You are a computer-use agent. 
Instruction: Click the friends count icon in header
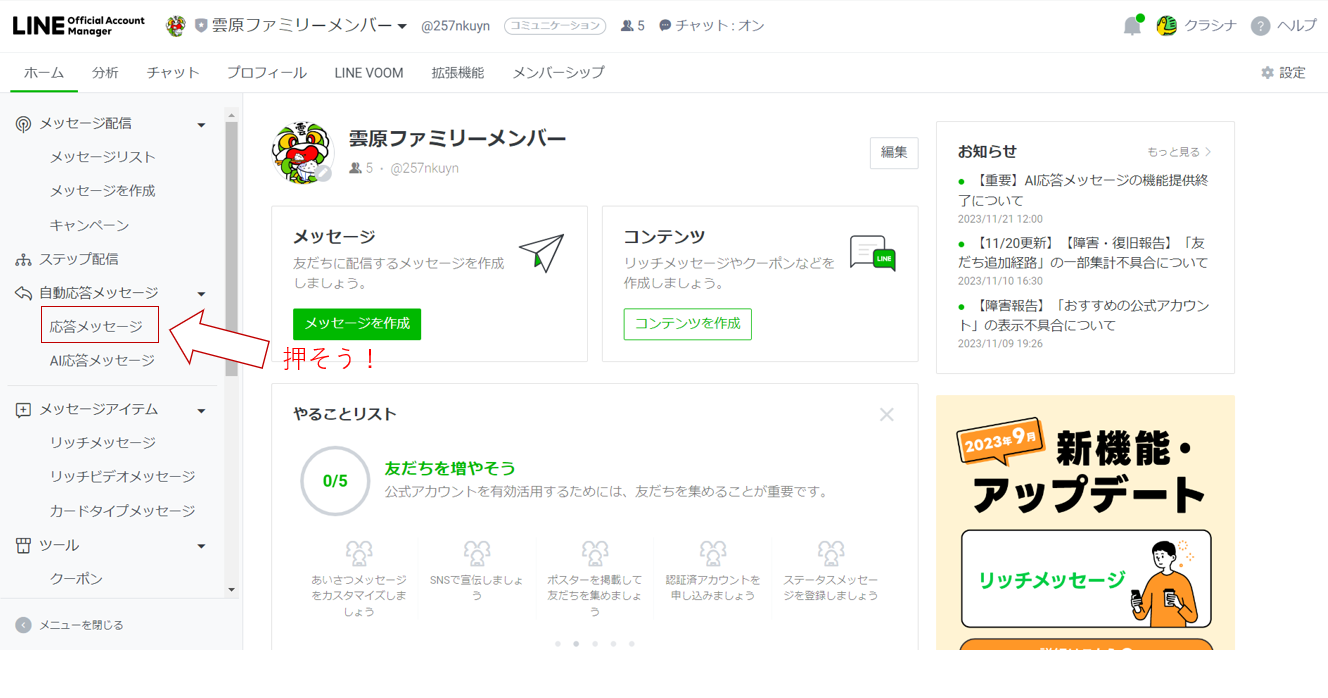pyautogui.click(x=627, y=26)
